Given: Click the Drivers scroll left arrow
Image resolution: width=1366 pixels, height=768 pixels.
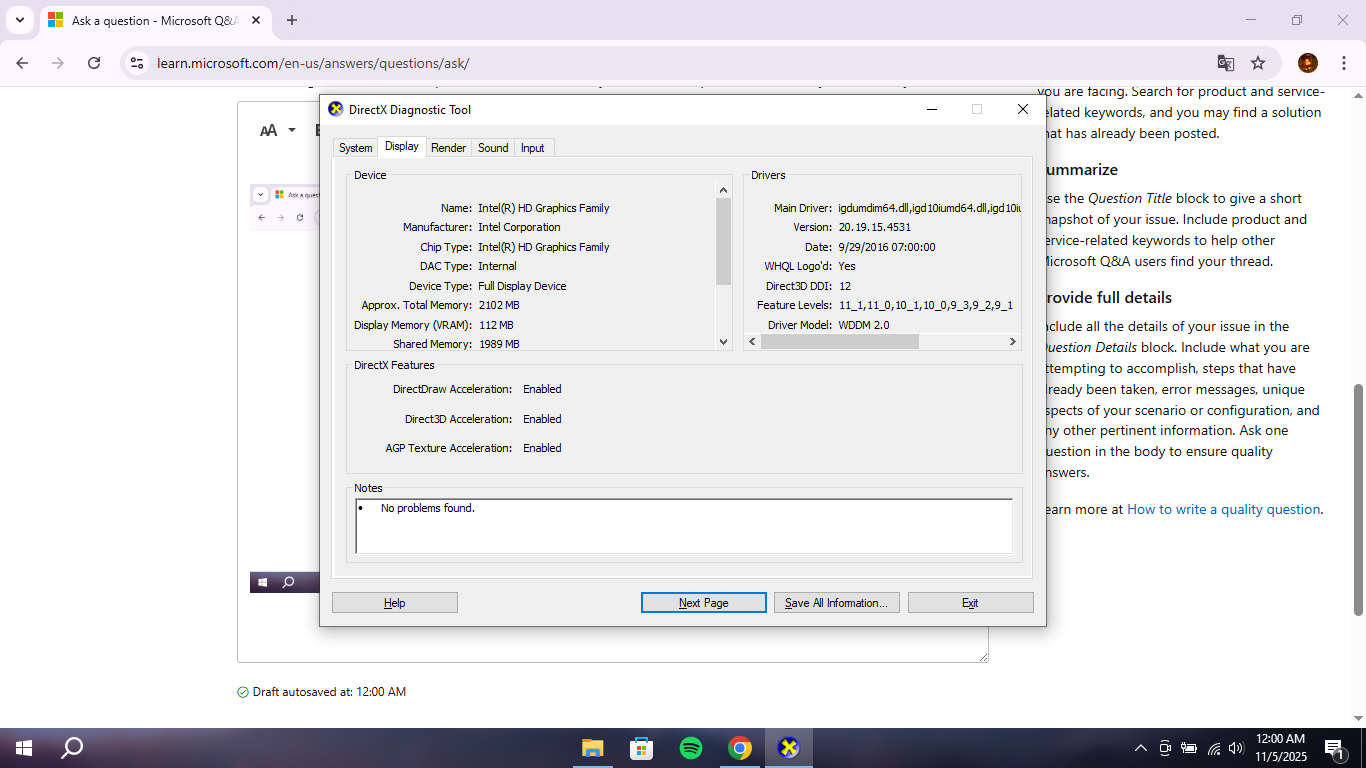Looking at the screenshot, I should pos(753,341).
